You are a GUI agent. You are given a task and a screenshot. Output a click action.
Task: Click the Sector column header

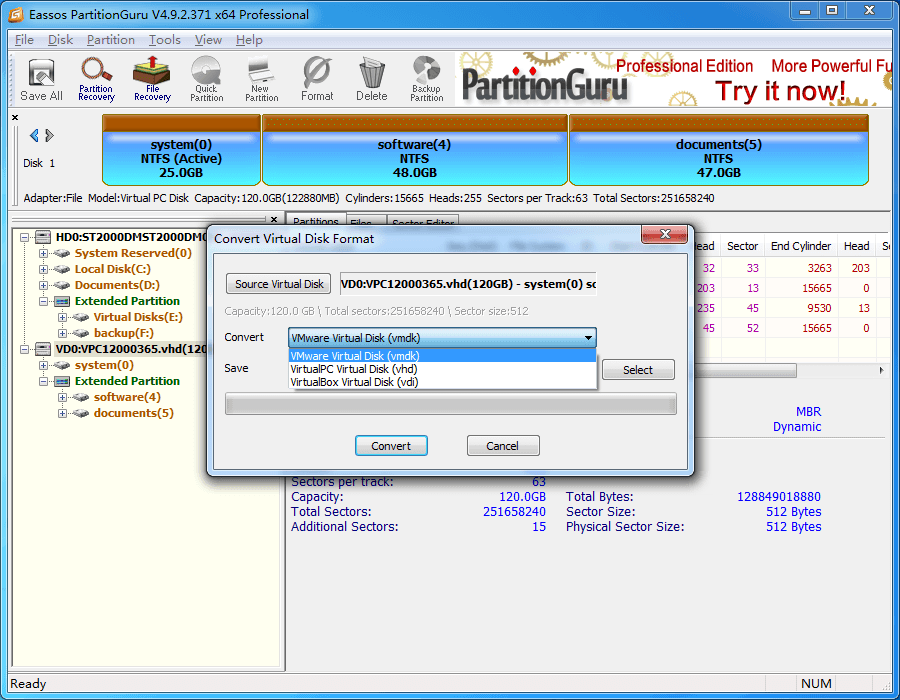743,246
